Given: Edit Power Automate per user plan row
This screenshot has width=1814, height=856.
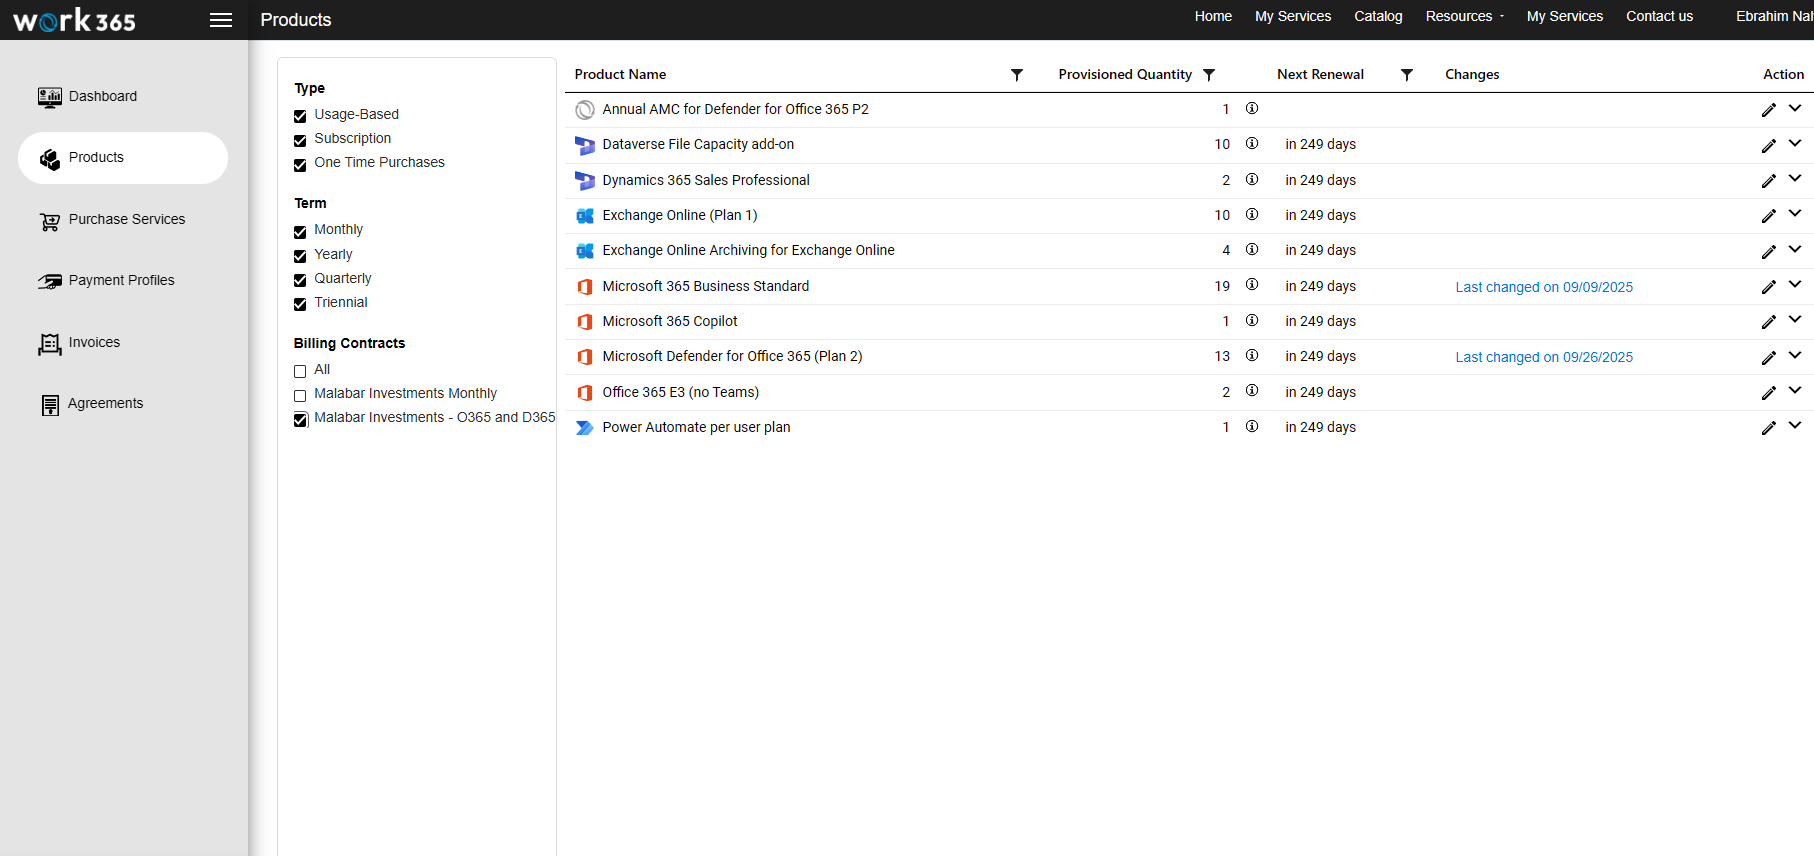Looking at the screenshot, I should tap(1769, 428).
